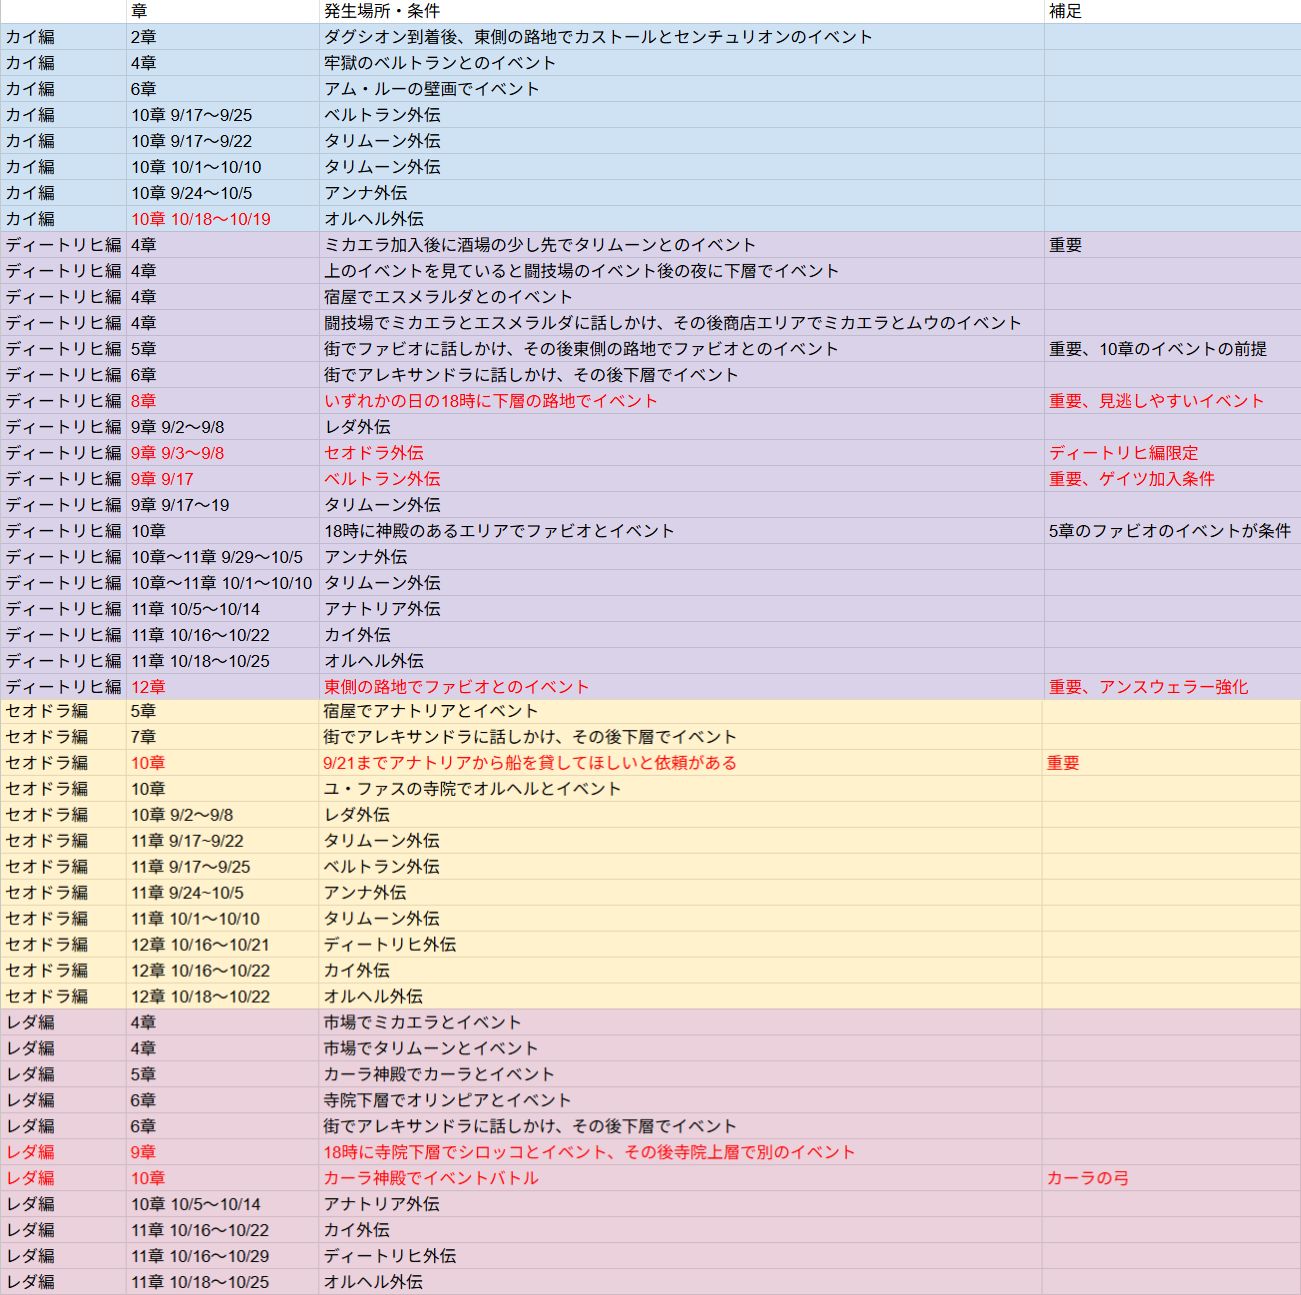Select the note 重要、アンスウェラー強化
The width and height of the screenshot is (1301, 1295).
pyautogui.click(x=1172, y=687)
